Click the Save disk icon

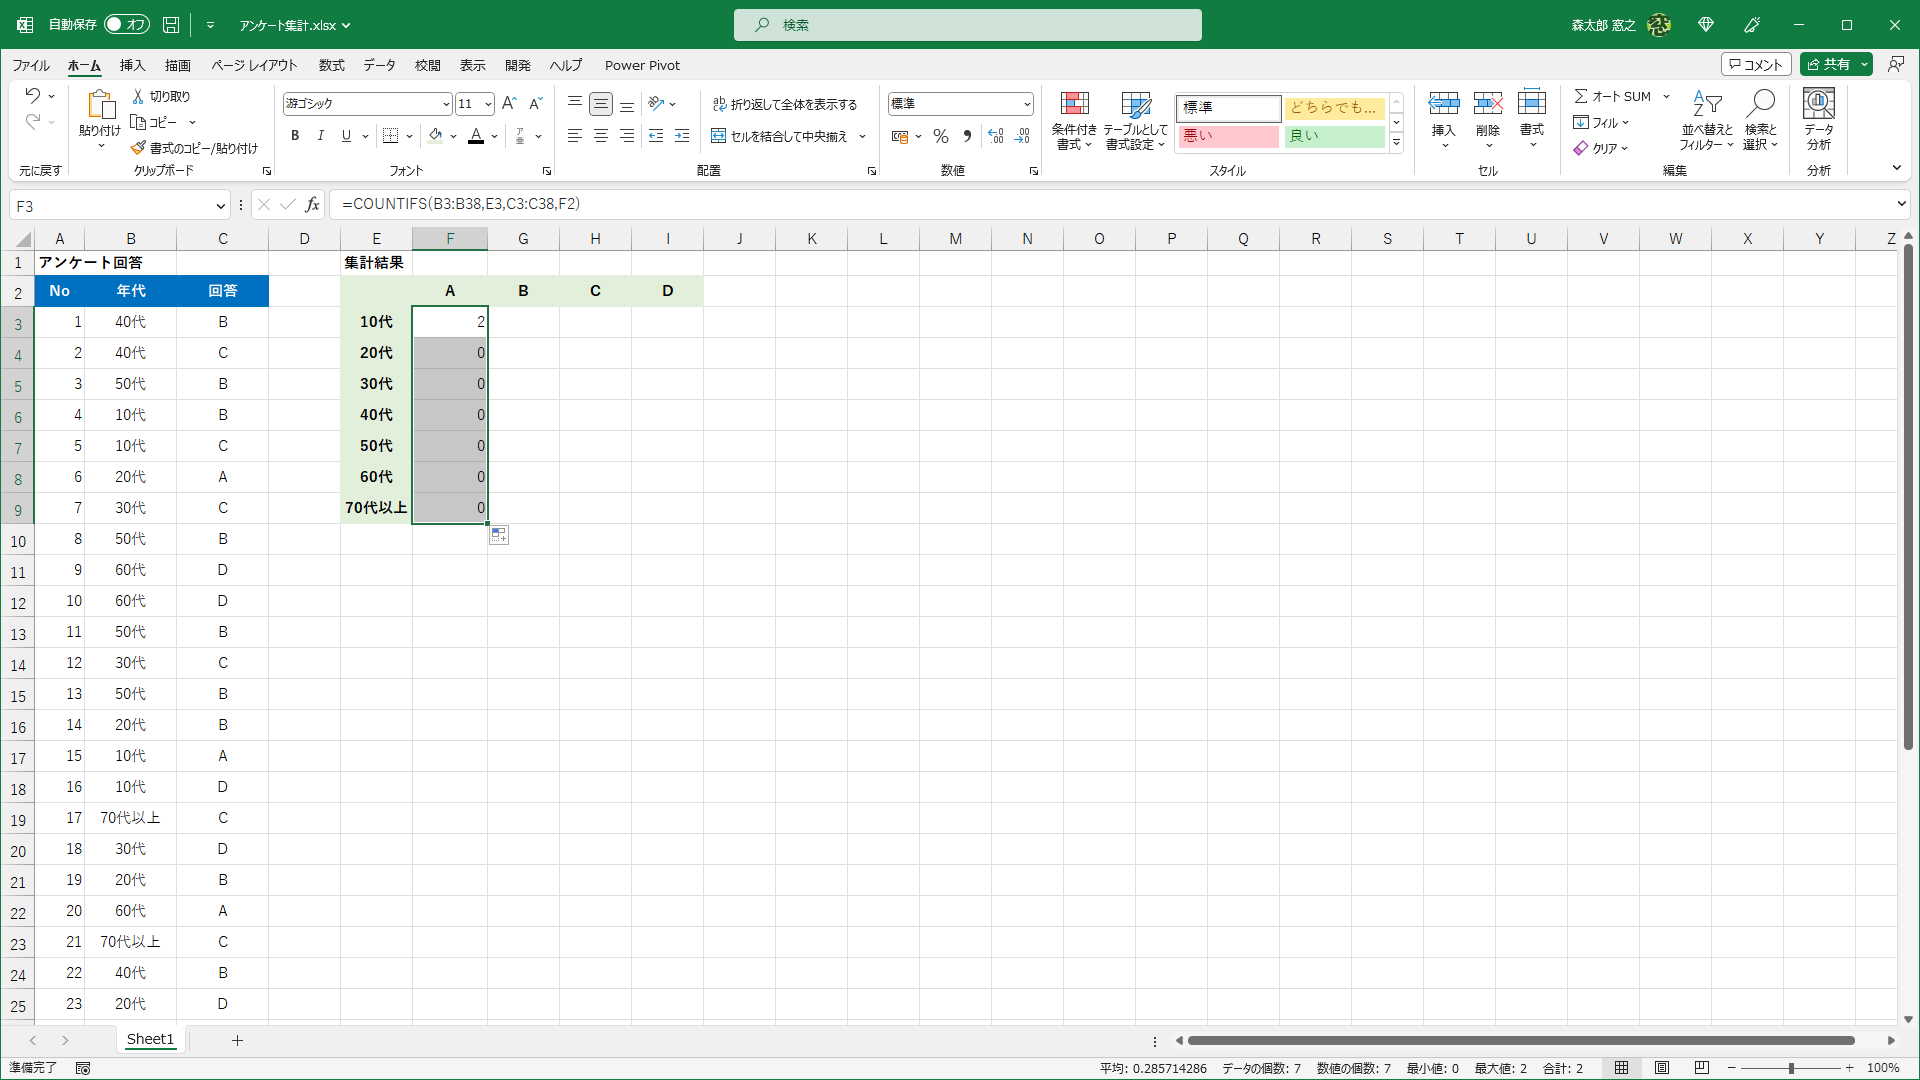pyautogui.click(x=171, y=25)
